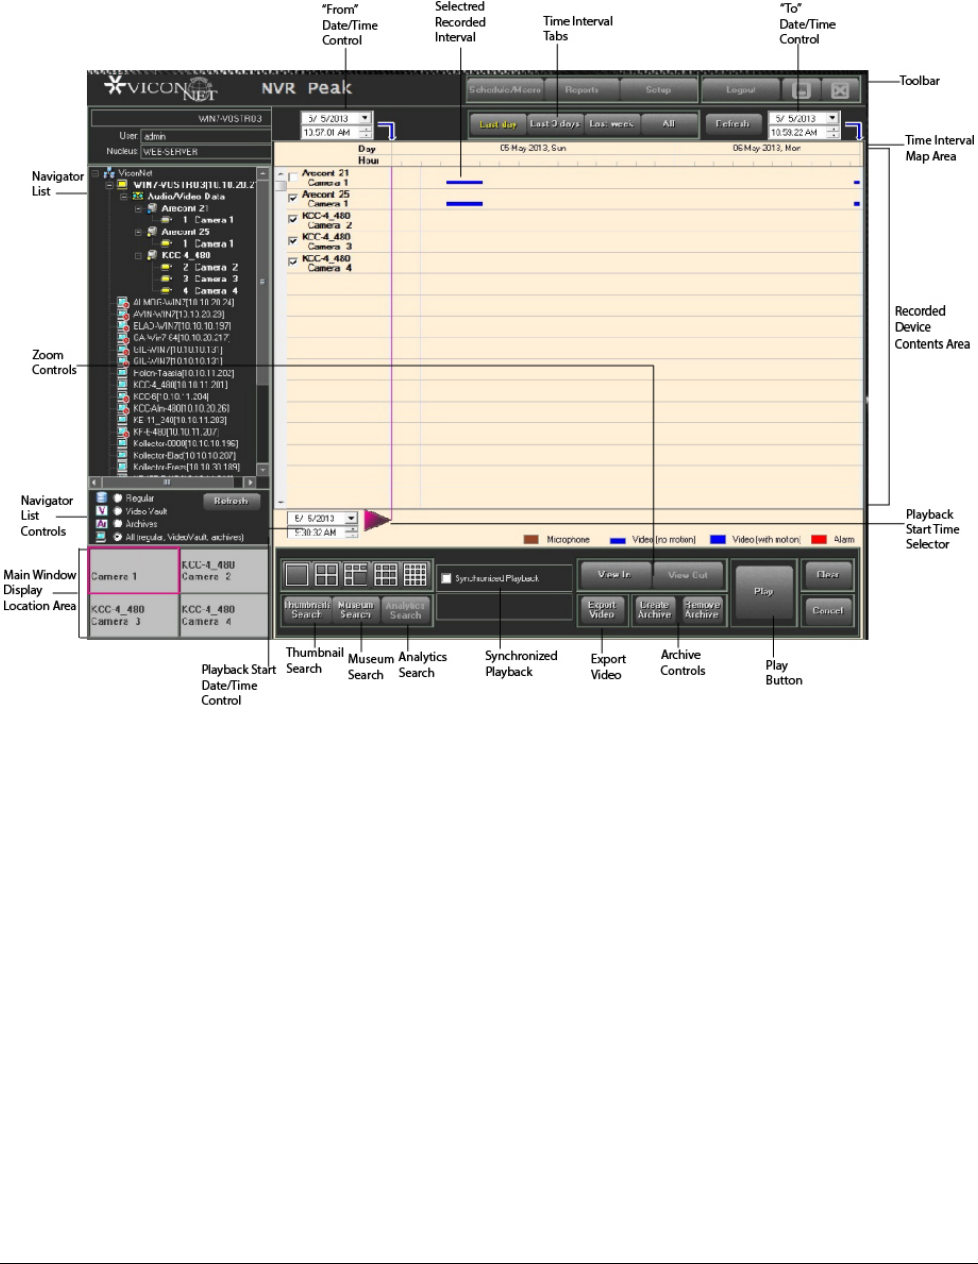
Task: Click Arecont 25 recorded interval bar on timeline
Action: 464,203
